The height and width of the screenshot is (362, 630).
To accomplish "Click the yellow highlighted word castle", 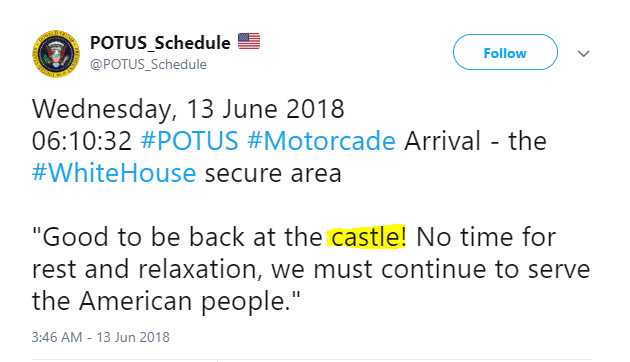I will click(367, 237).
